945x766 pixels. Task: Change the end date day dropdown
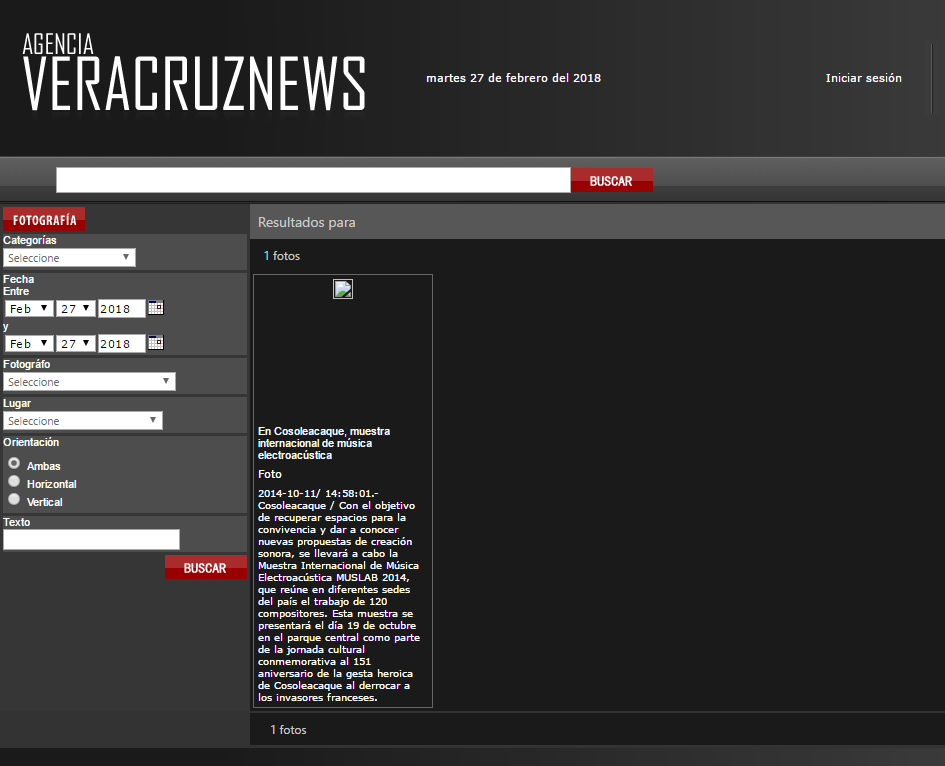[75, 344]
